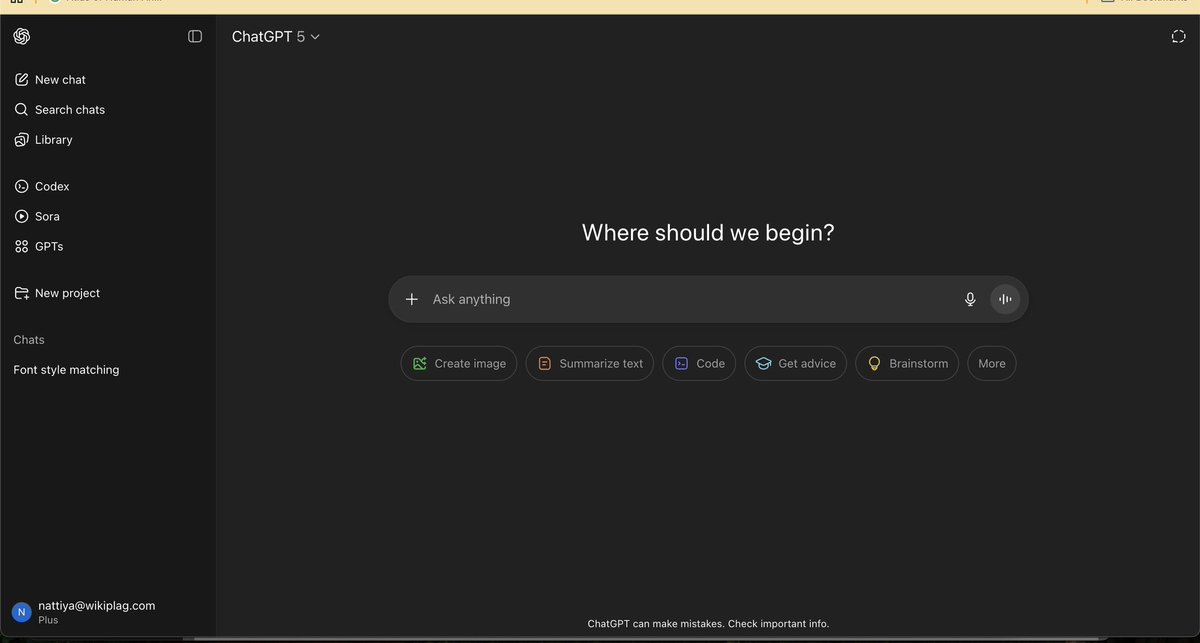Screen dimensions: 1200x643
Task: Click the Plus plan label under the email
Action: coord(48,620)
